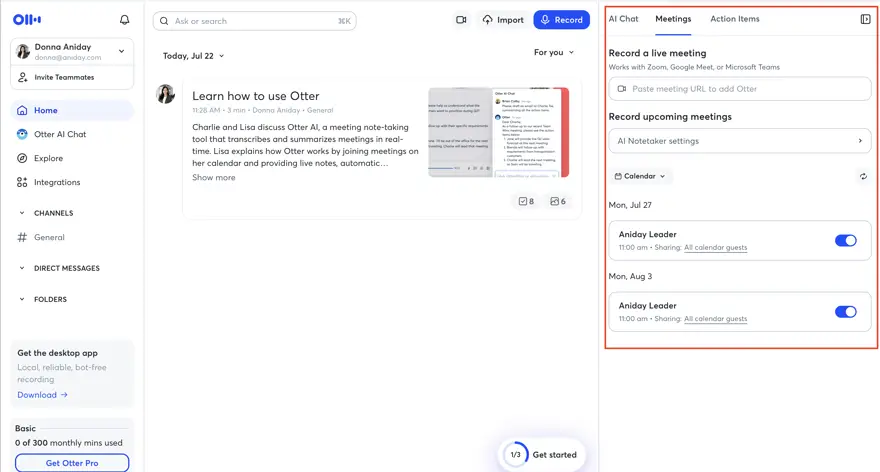The image size is (880, 472).
Task: Click the author avatar next to conversation card
Action: coord(166,94)
